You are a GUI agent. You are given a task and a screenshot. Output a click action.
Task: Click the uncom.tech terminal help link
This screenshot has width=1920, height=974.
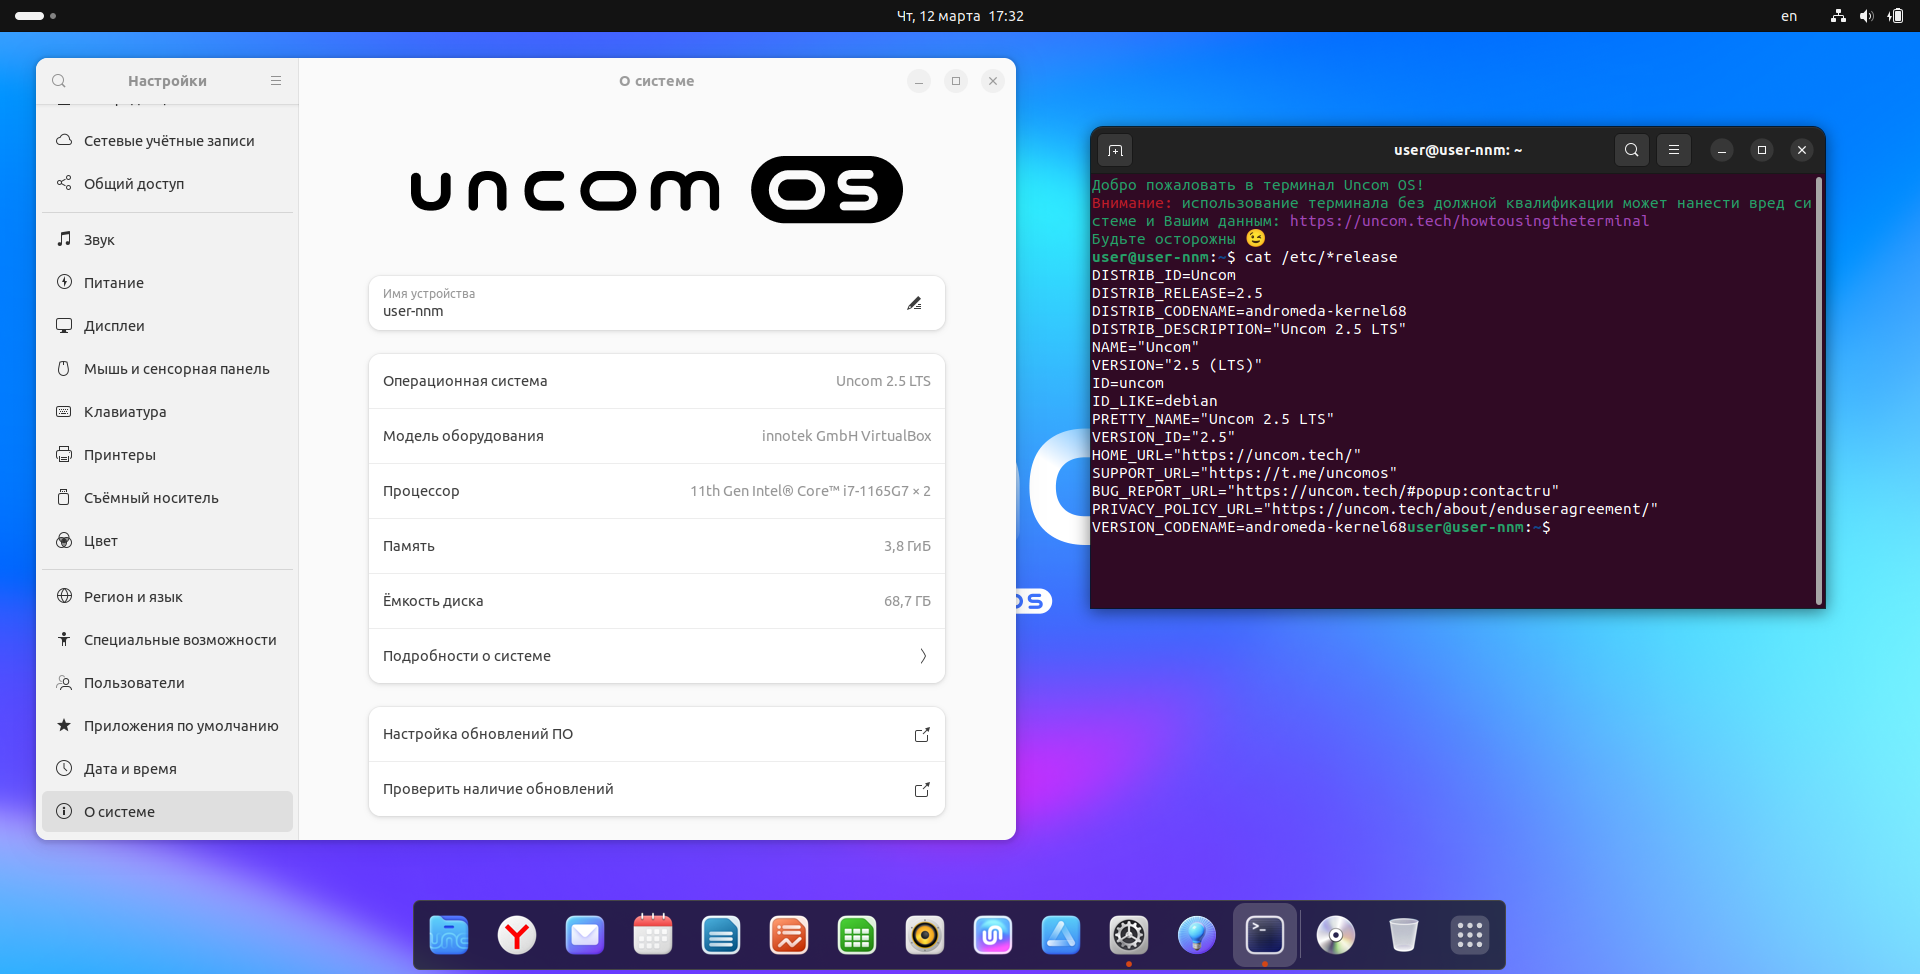tap(1468, 221)
